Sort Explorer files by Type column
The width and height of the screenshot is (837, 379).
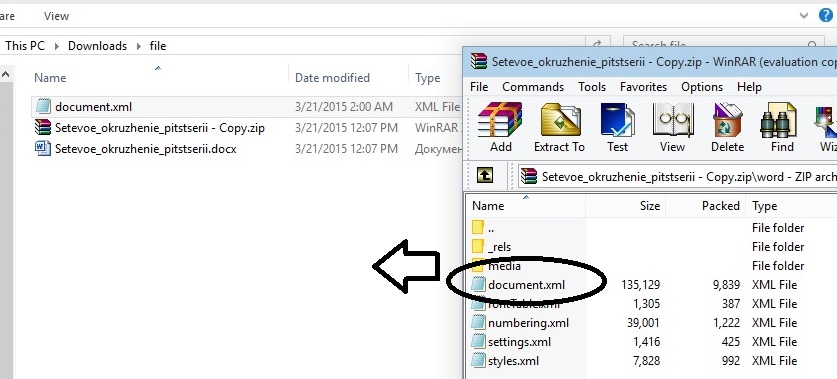tap(428, 78)
